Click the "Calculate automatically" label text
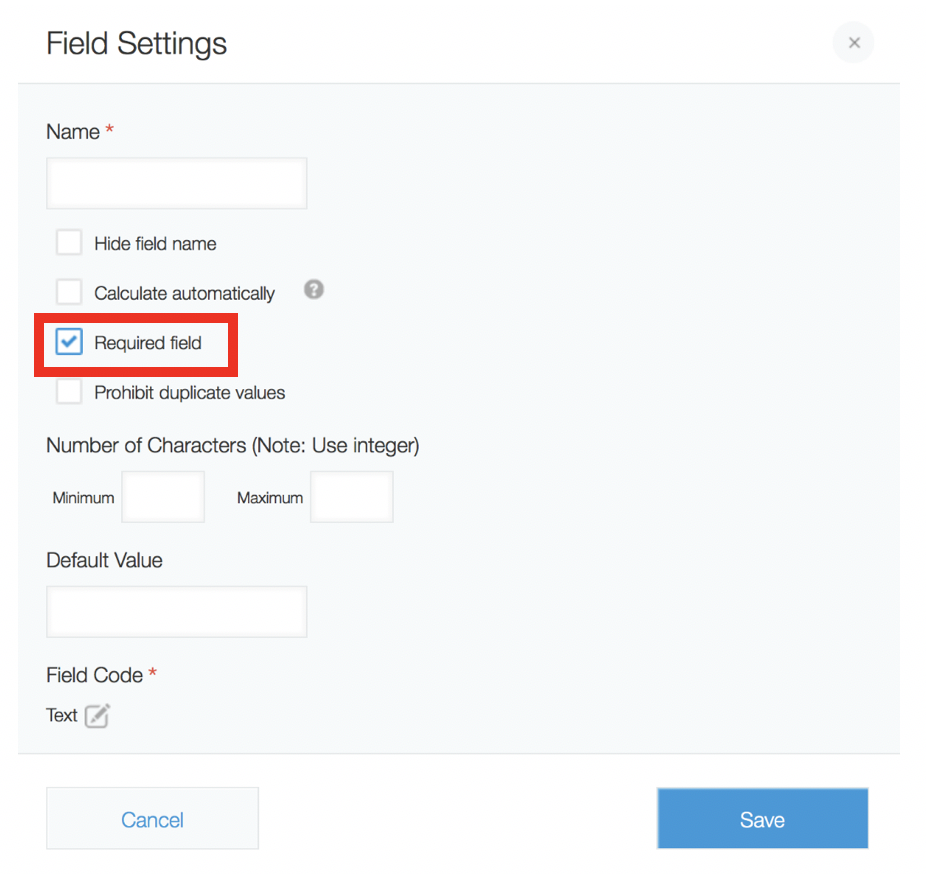 [x=184, y=294]
